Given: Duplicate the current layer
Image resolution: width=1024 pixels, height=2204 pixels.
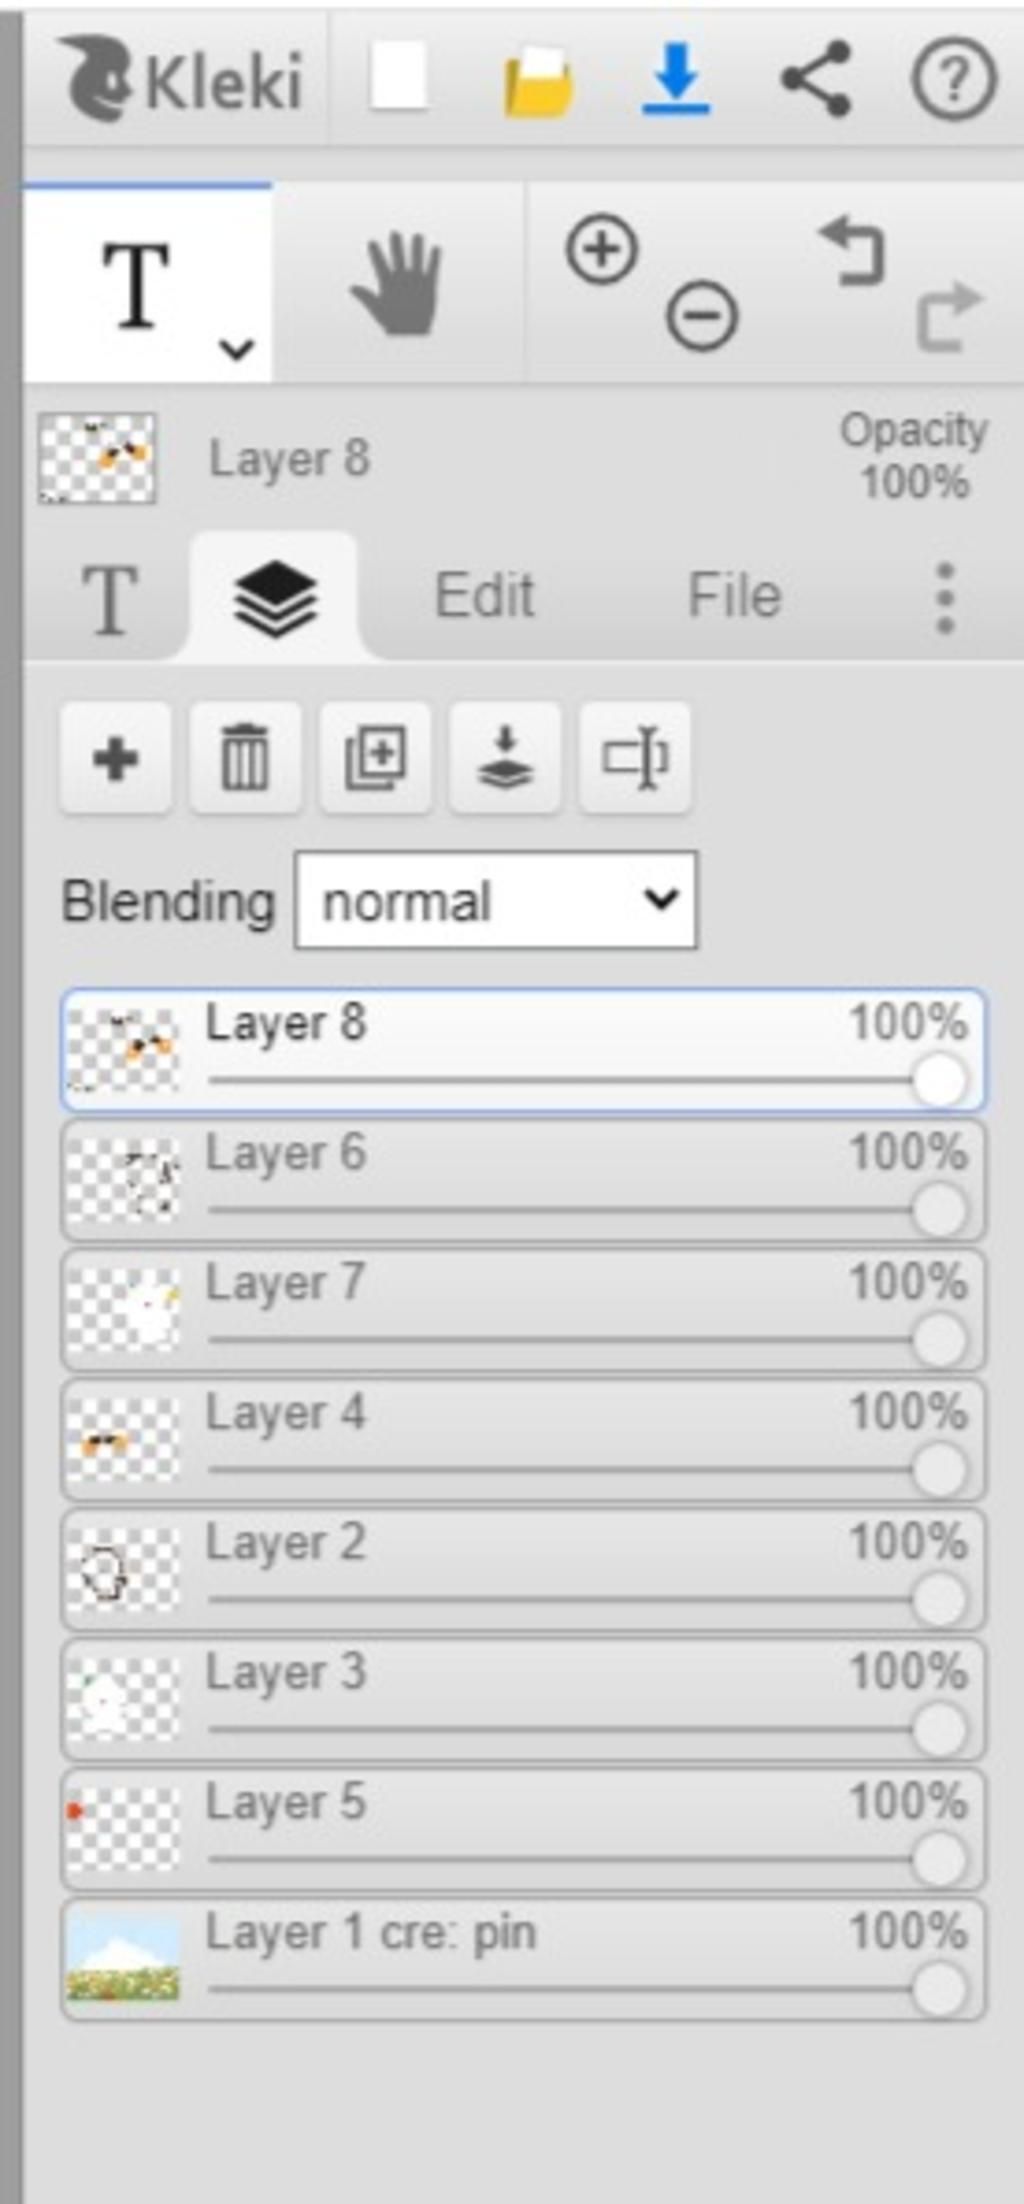Looking at the screenshot, I should point(375,758).
